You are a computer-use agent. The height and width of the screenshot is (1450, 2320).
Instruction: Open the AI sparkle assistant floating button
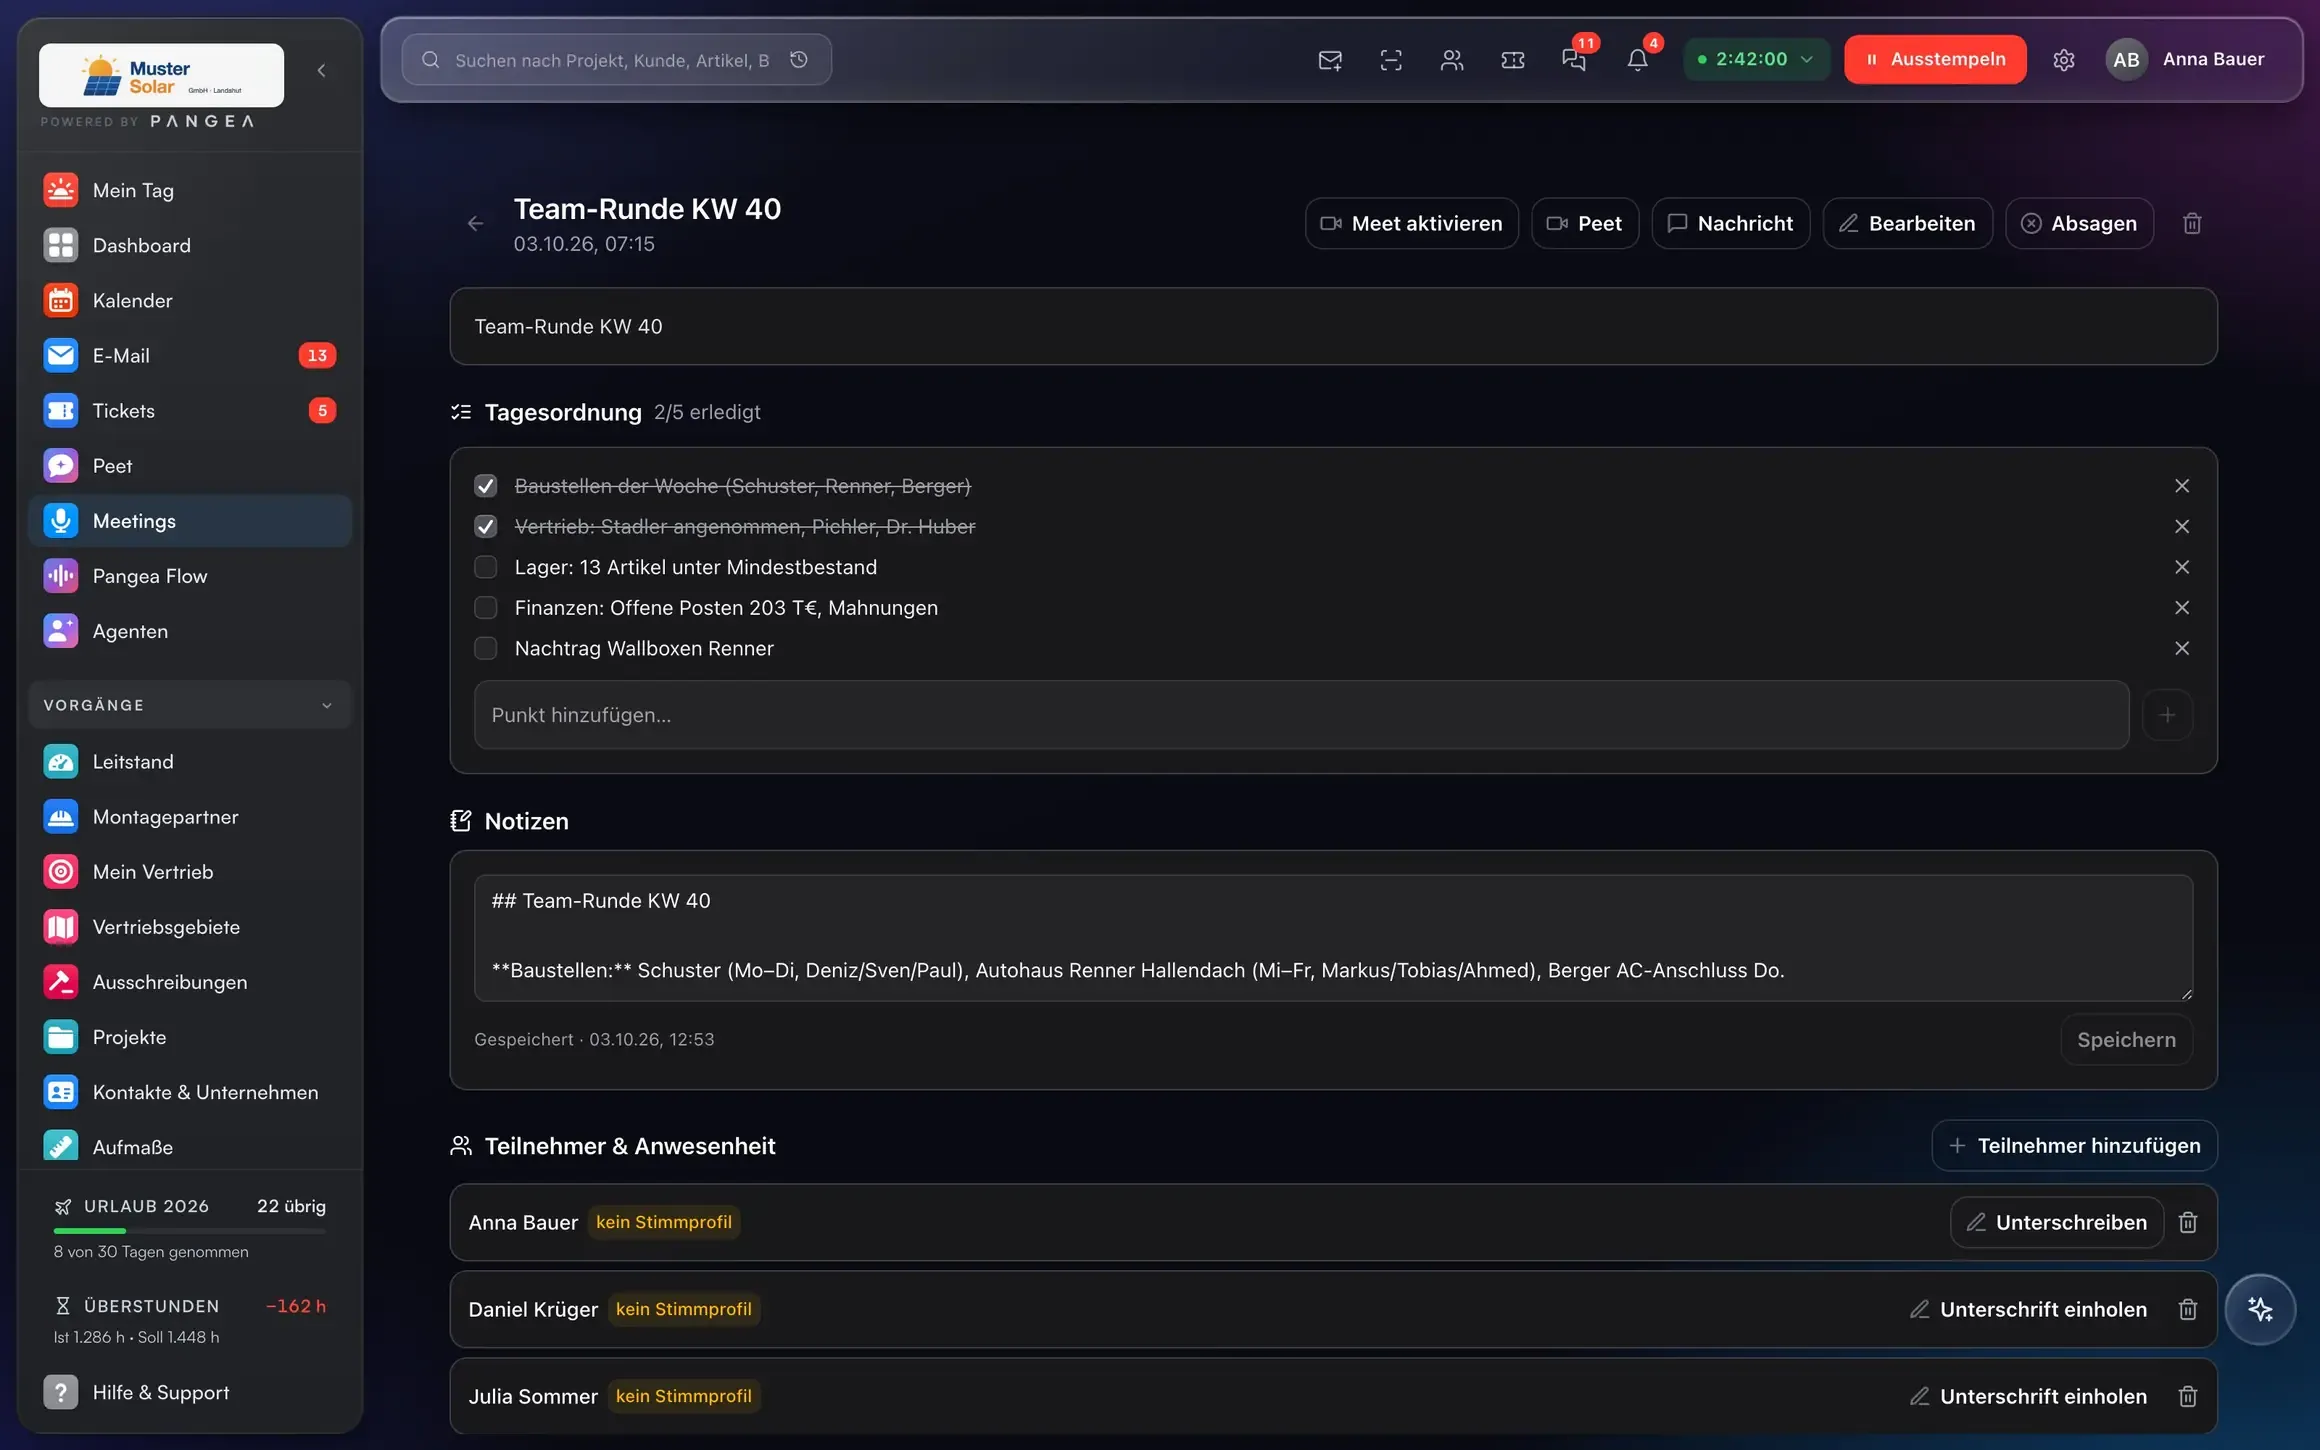point(2260,1309)
